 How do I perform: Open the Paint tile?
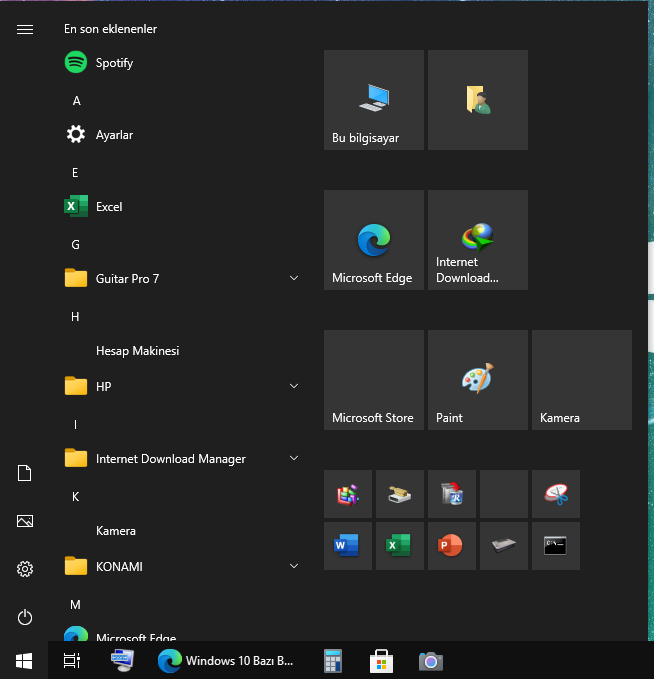(x=477, y=380)
